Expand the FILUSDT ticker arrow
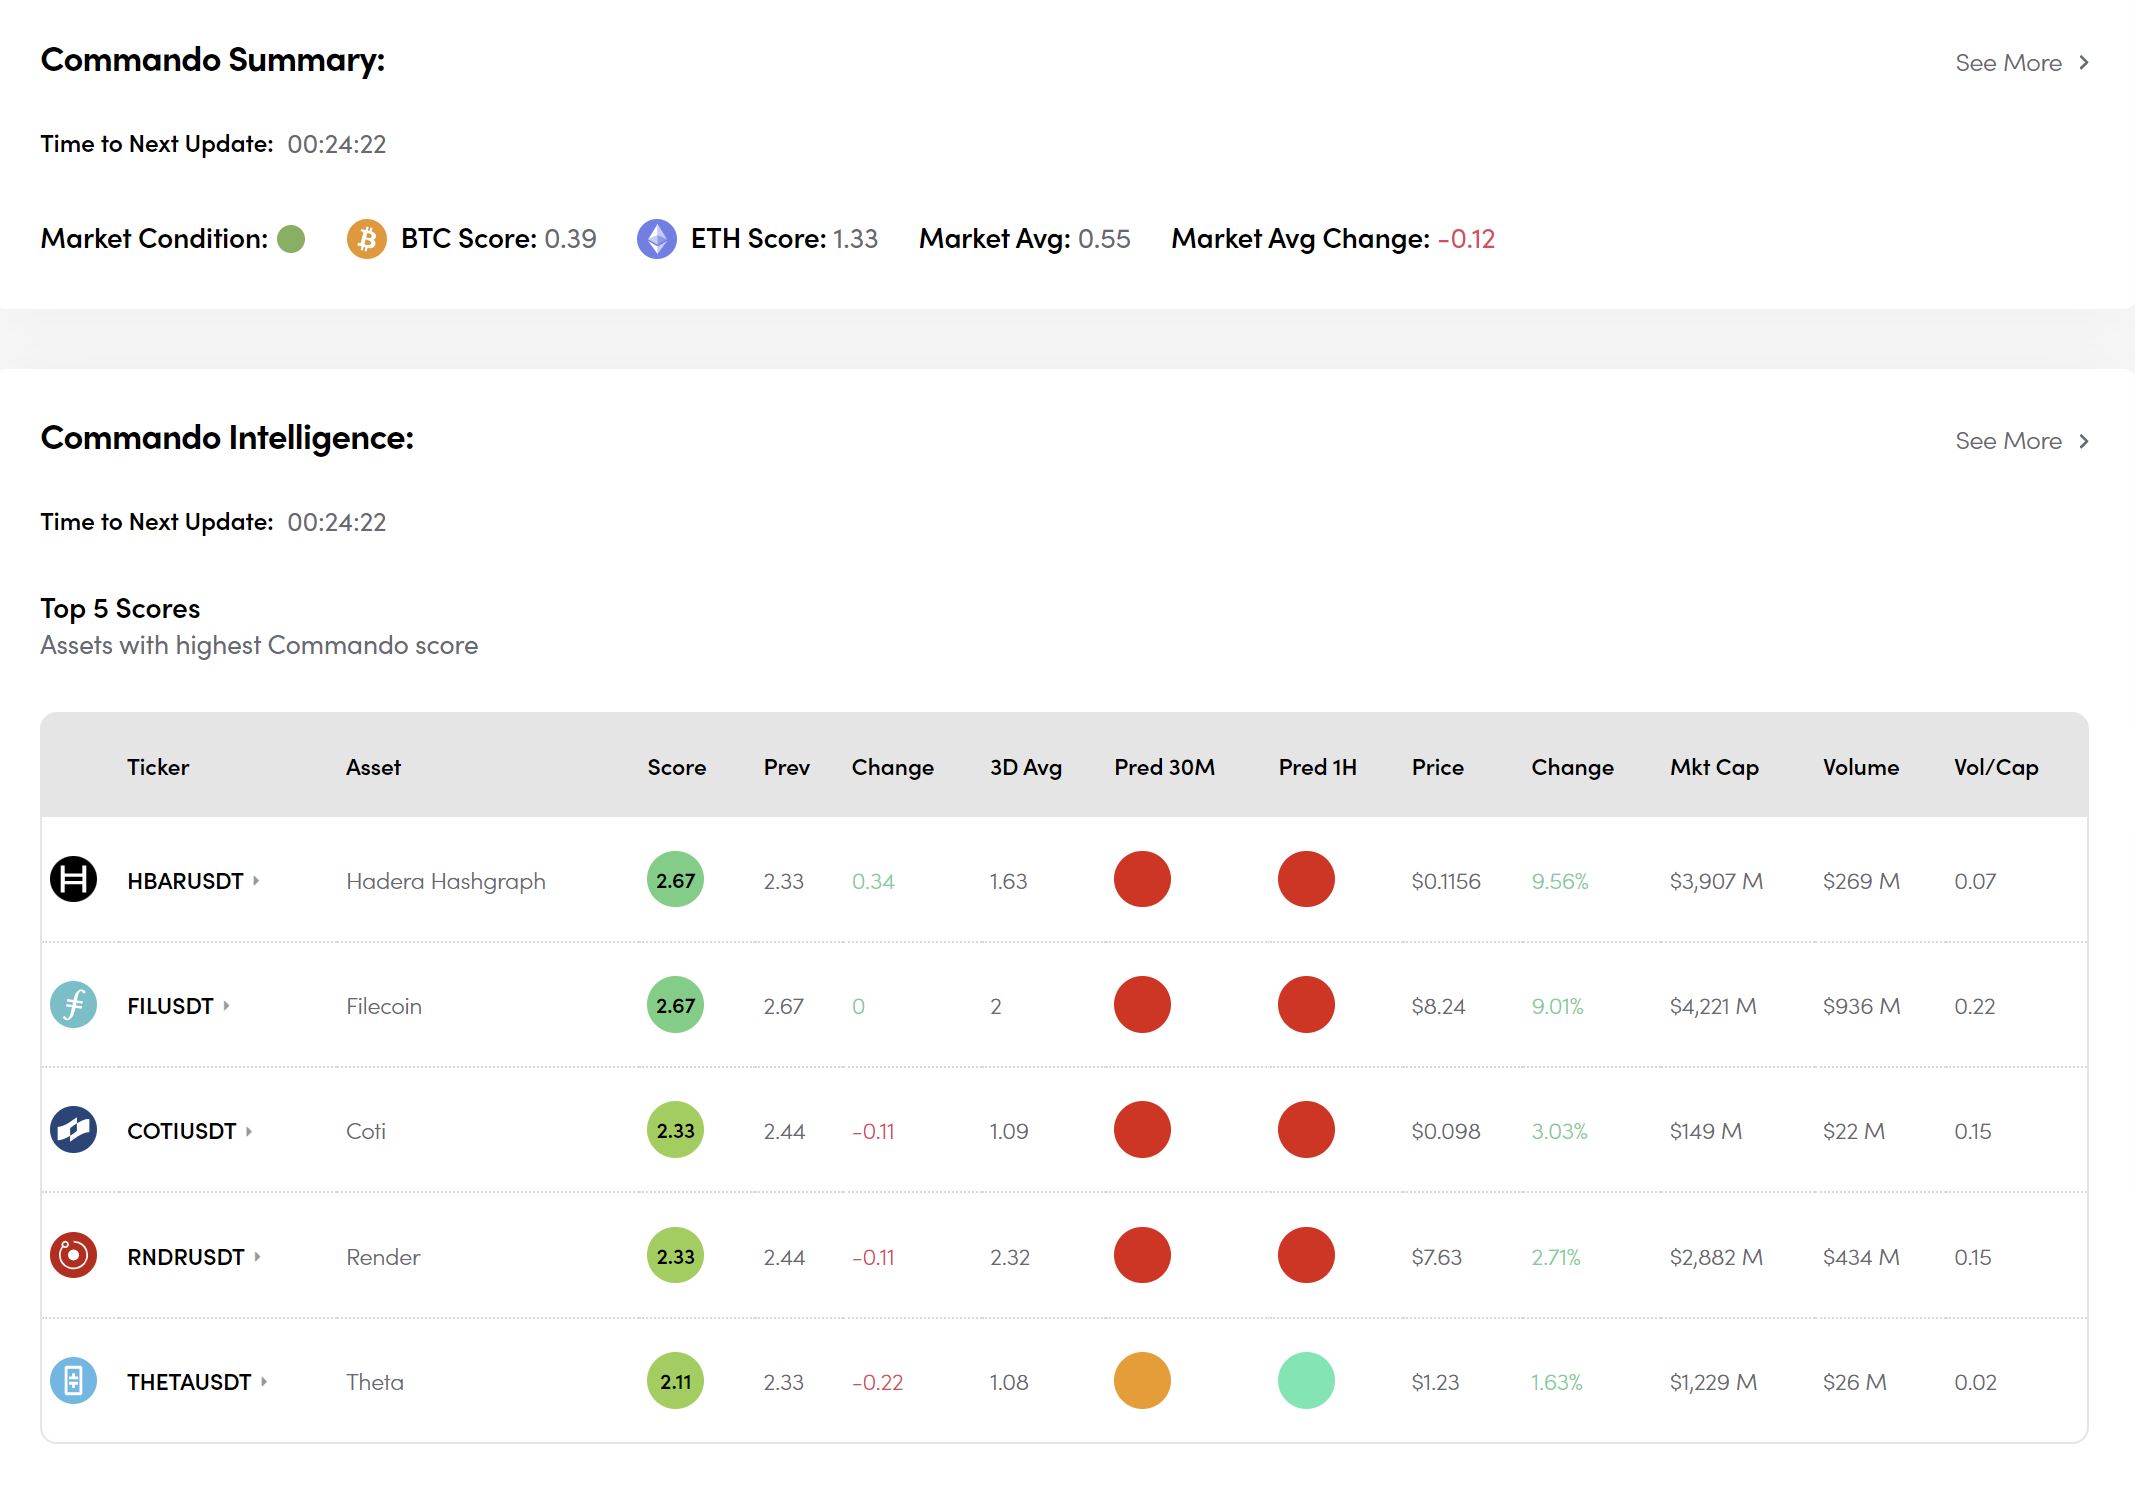This screenshot has height=1508, width=2135. (227, 1005)
